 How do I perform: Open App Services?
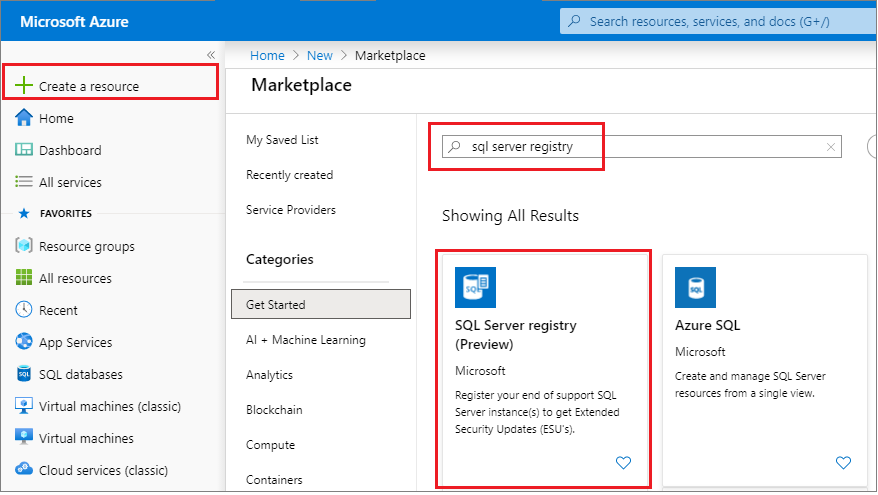pyautogui.click(x=75, y=342)
